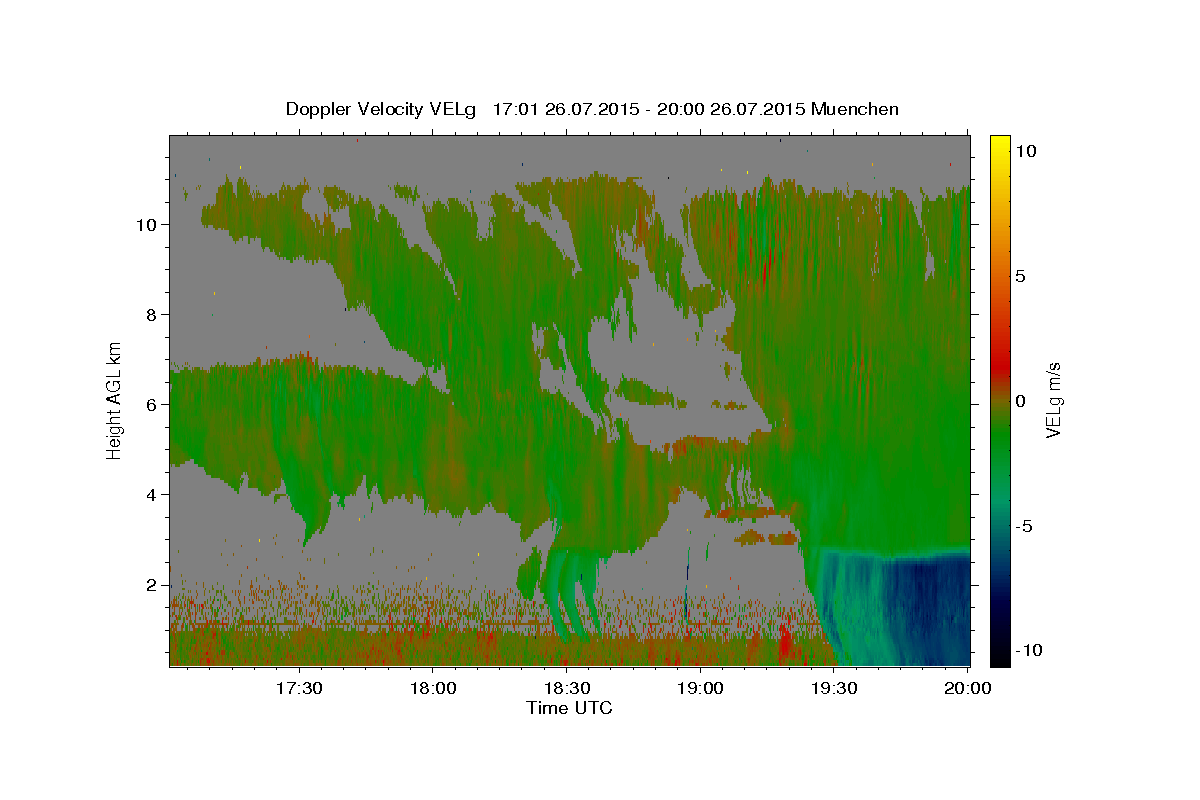The height and width of the screenshot is (800, 1200).
Task: Click the colorbar value label '-10'
Action: coord(1027,650)
